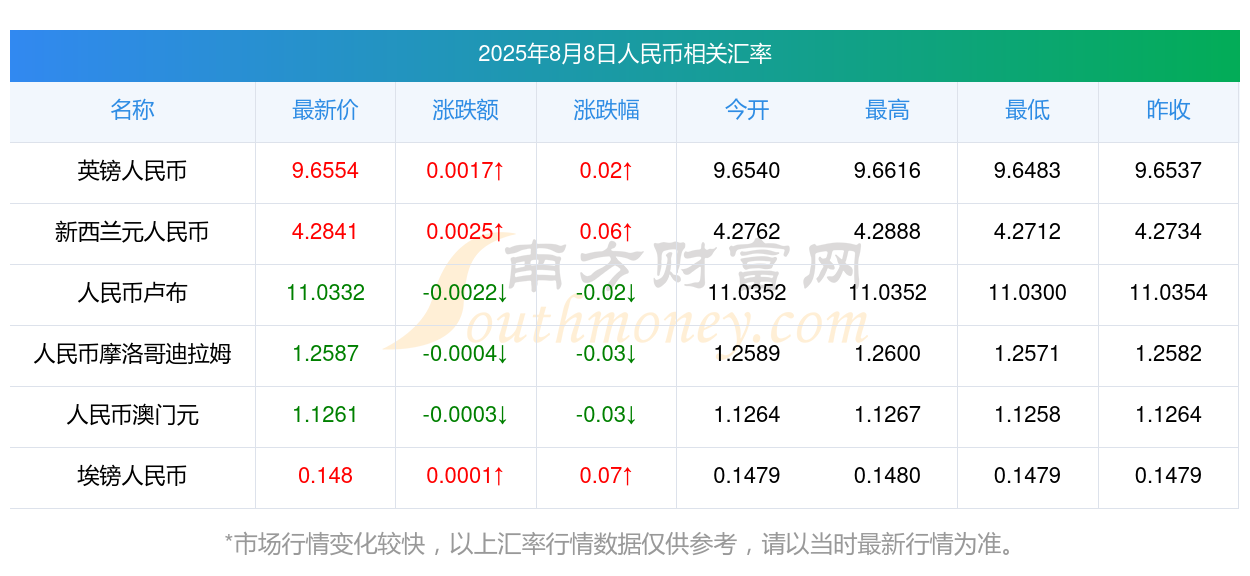Click change amount -0.0022↓

click(x=466, y=293)
